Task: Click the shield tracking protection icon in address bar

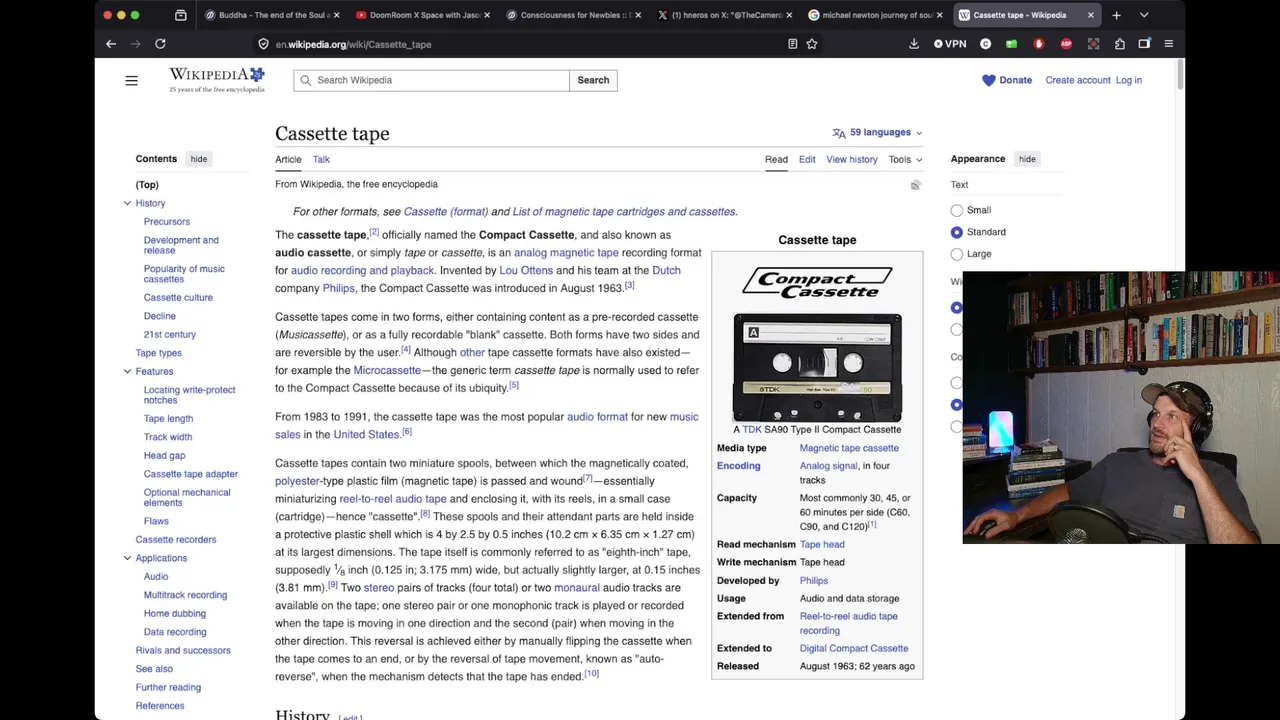Action: [x=263, y=44]
